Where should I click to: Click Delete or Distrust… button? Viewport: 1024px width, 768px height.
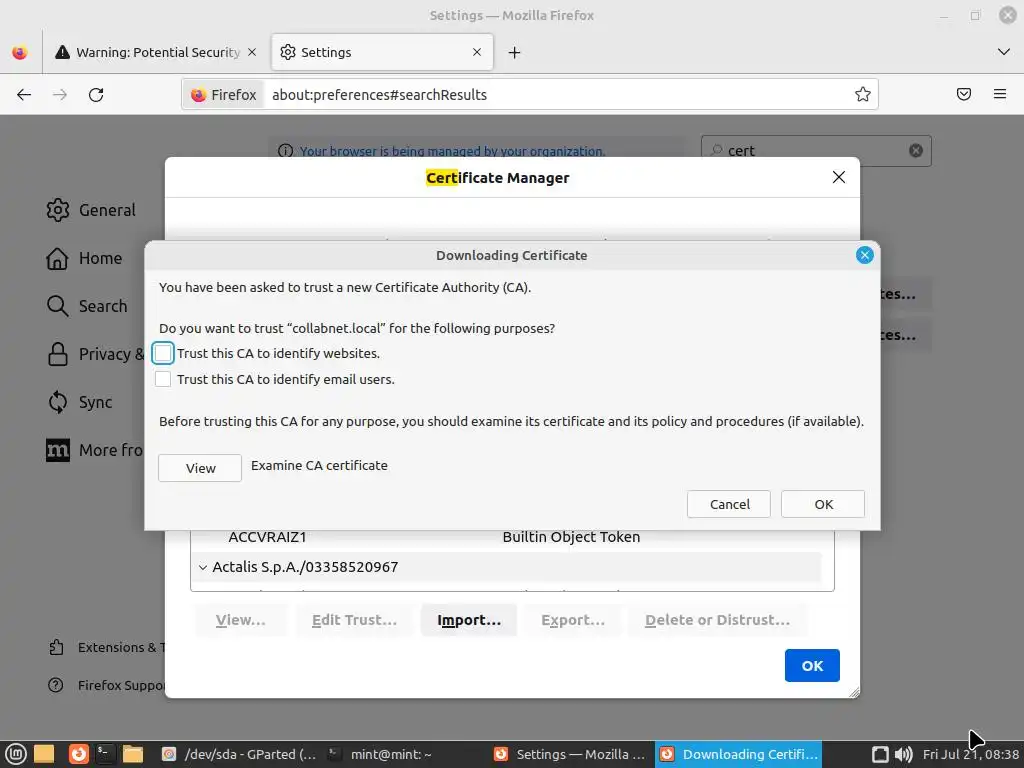pos(717,620)
